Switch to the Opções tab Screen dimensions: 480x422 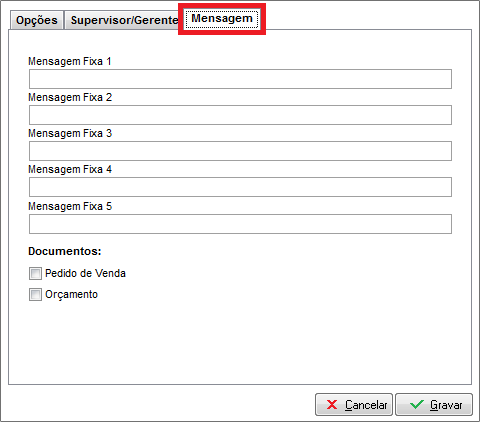click(x=37, y=20)
